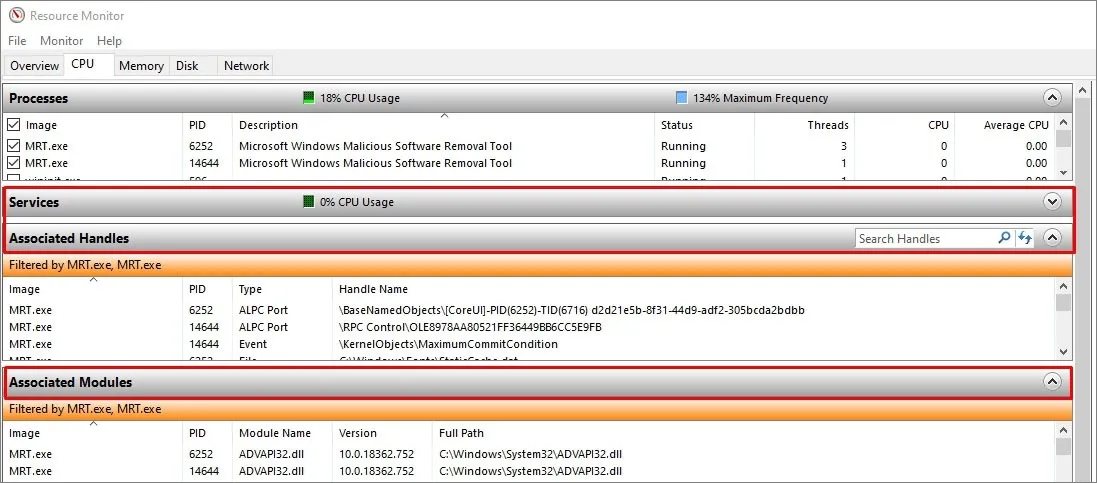1097x483 pixels.
Task: Click the Associated Handles header title
Action: coord(69,238)
